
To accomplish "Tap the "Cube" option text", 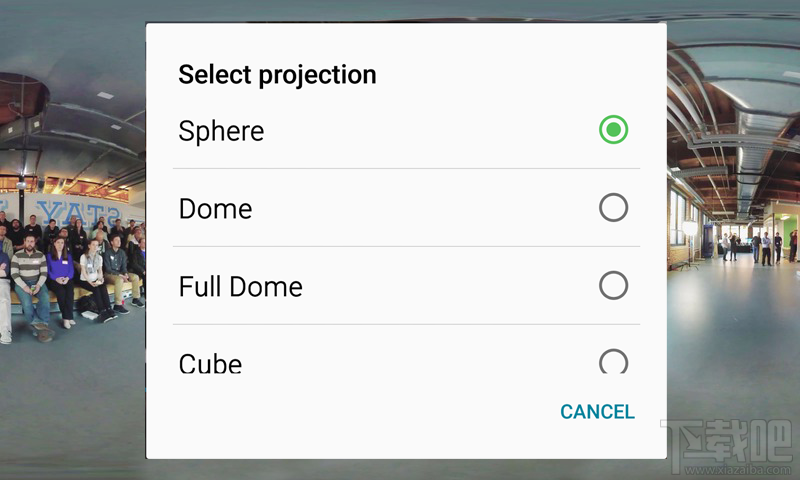I will 210,363.
